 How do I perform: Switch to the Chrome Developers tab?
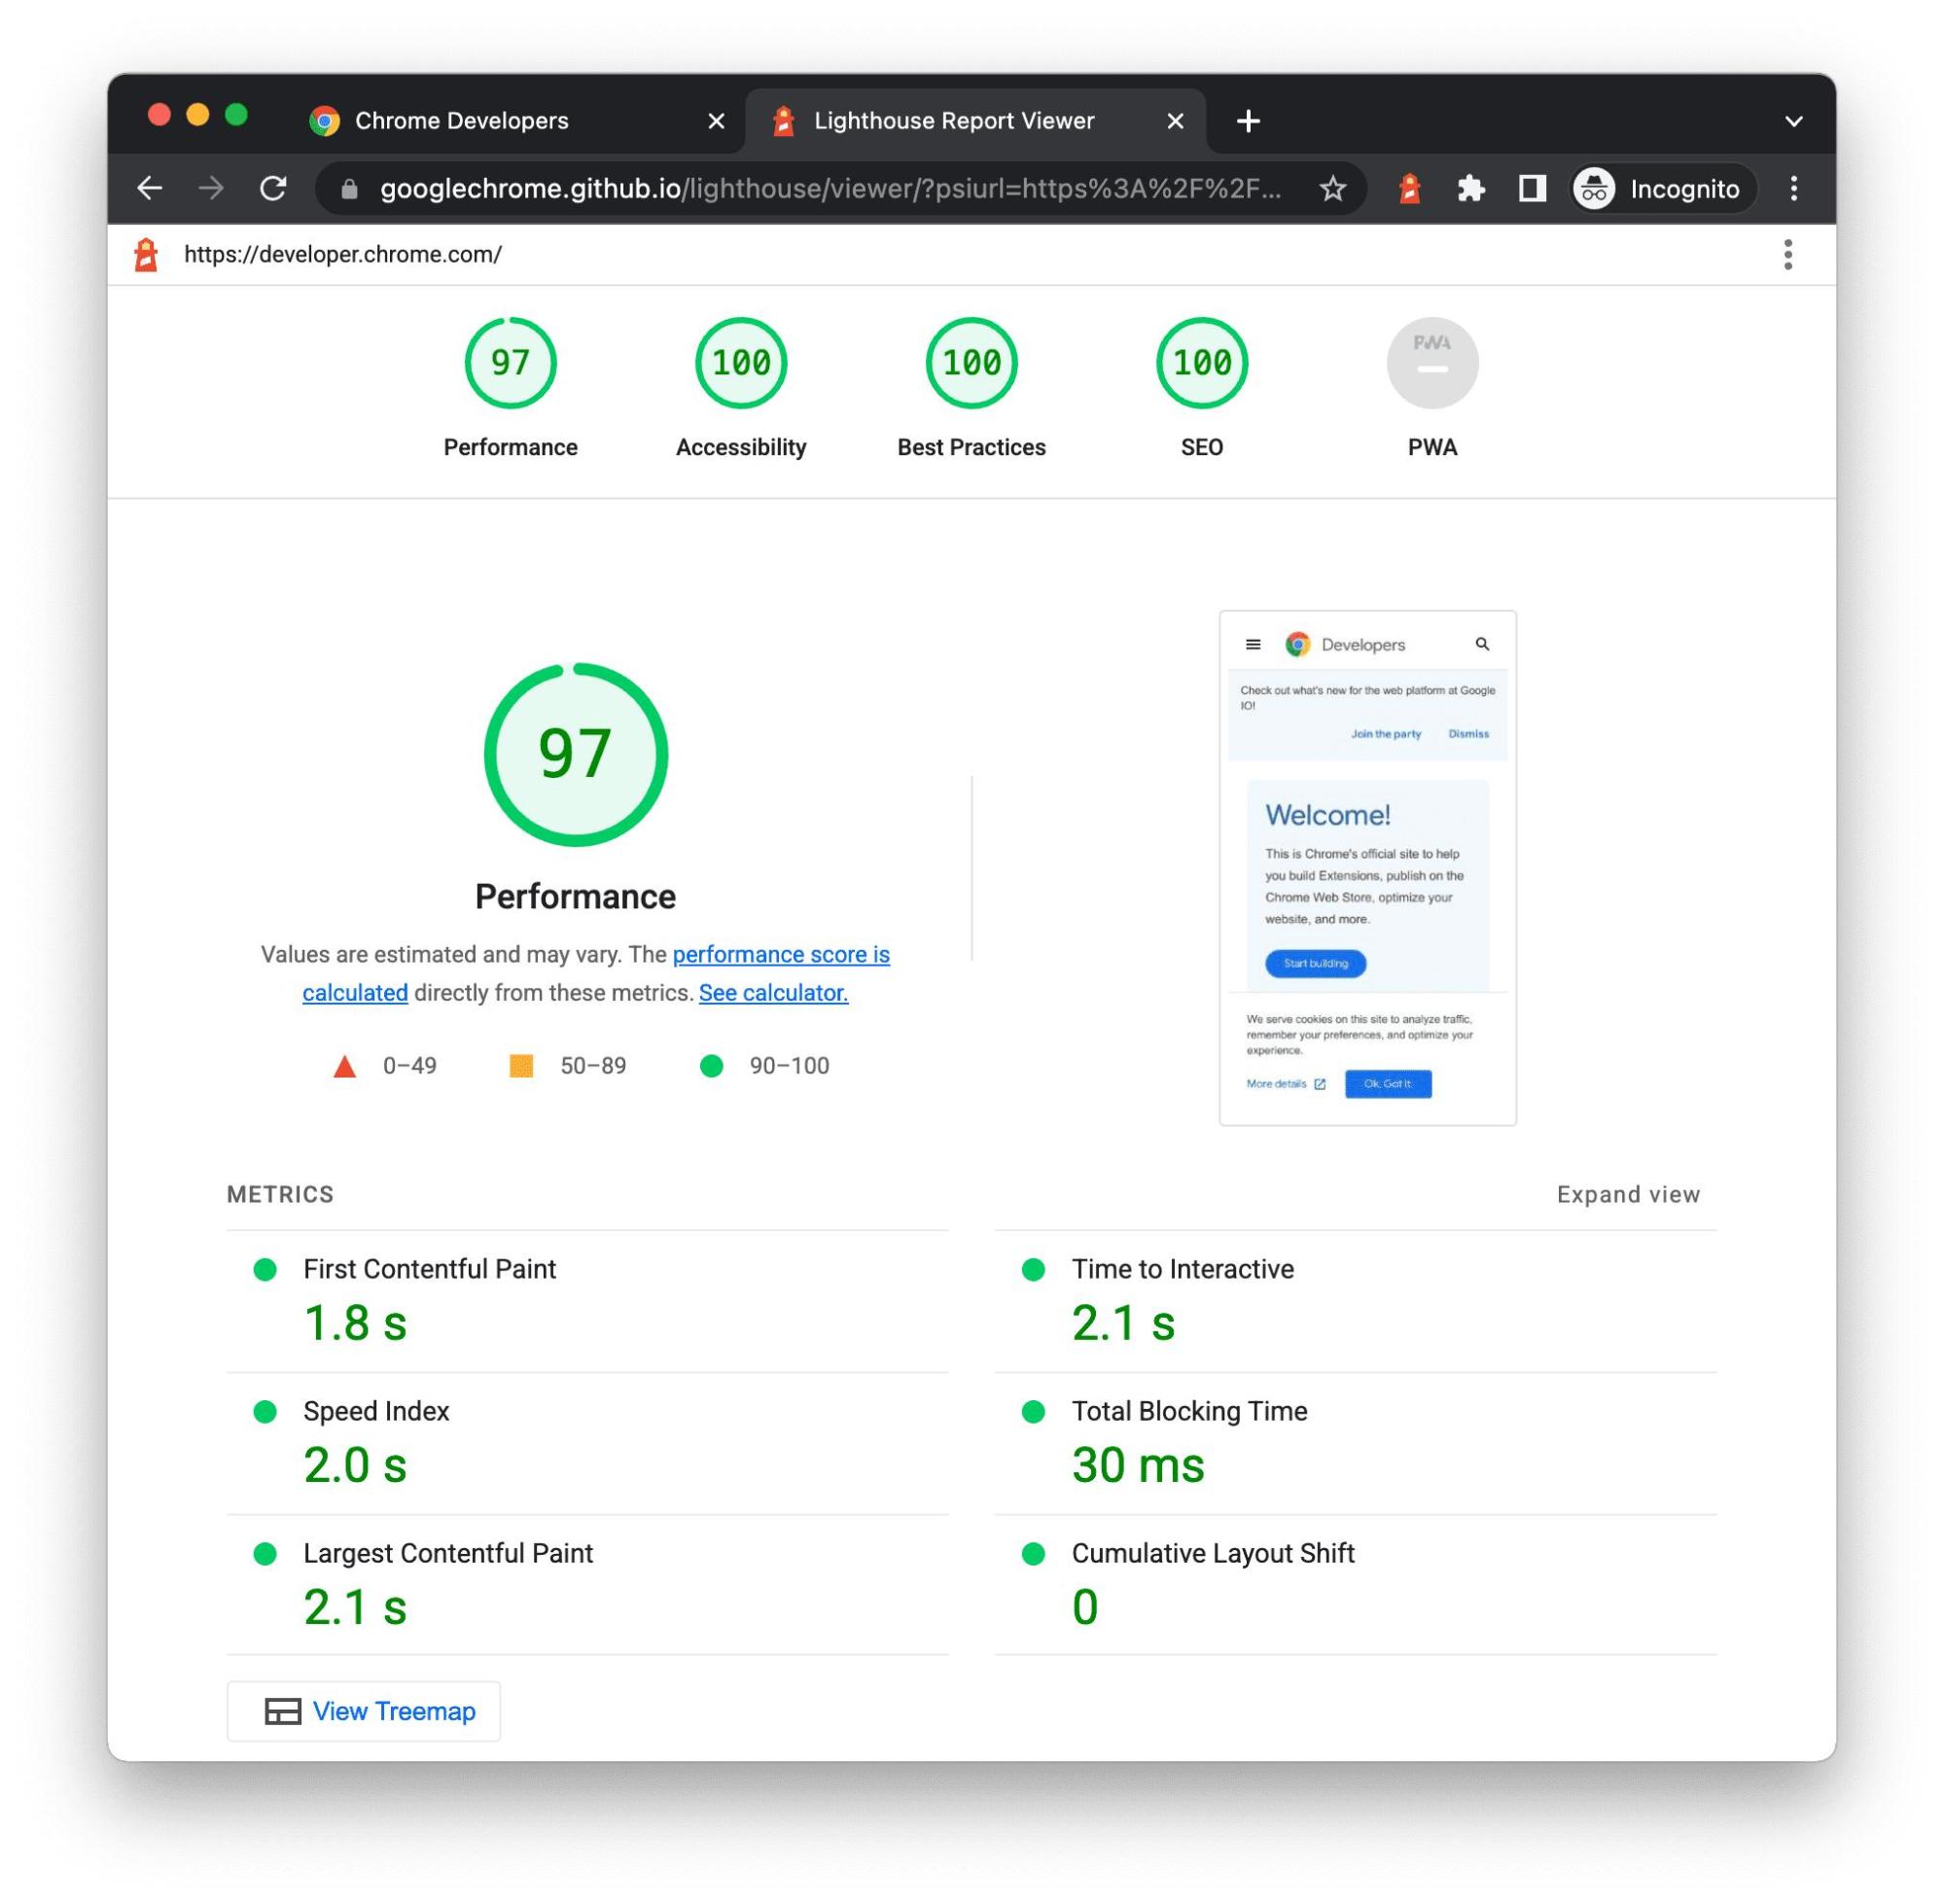tap(517, 121)
